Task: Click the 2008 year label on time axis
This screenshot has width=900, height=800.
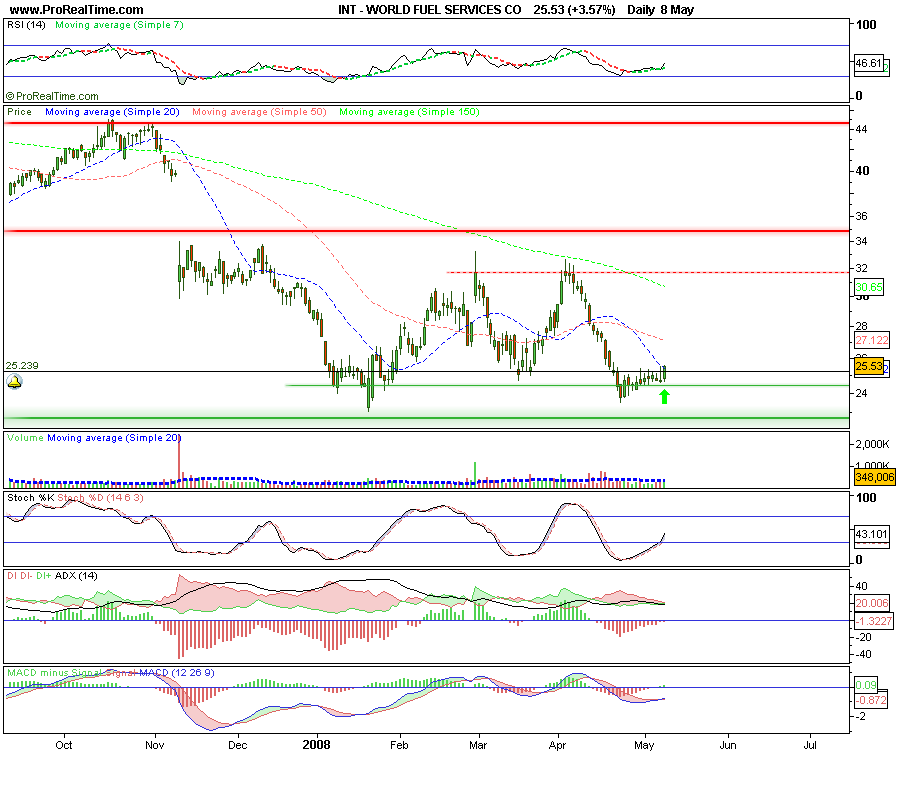Action: pyautogui.click(x=316, y=745)
